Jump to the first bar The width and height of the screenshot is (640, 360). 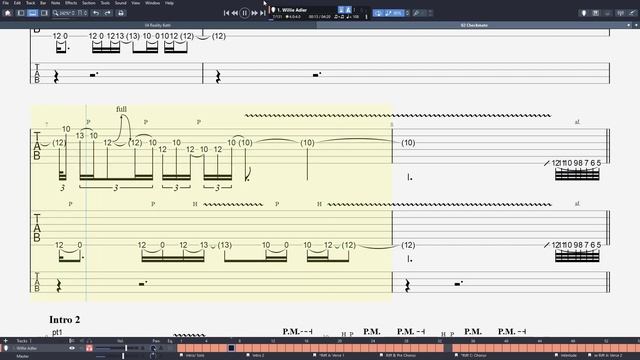click(x=227, y=13)
